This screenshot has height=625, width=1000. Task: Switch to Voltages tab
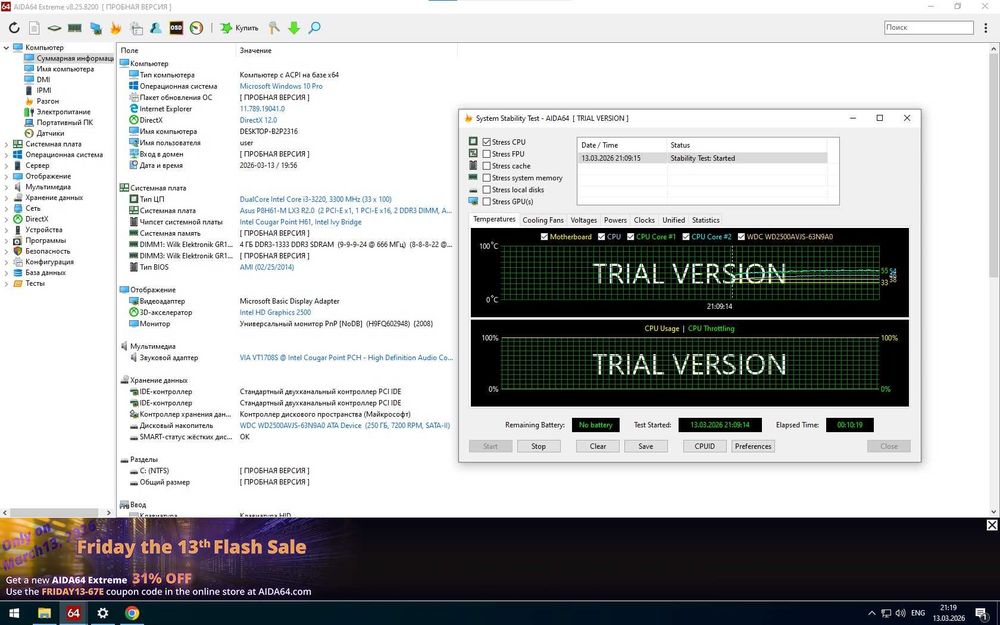coord(584,220)
